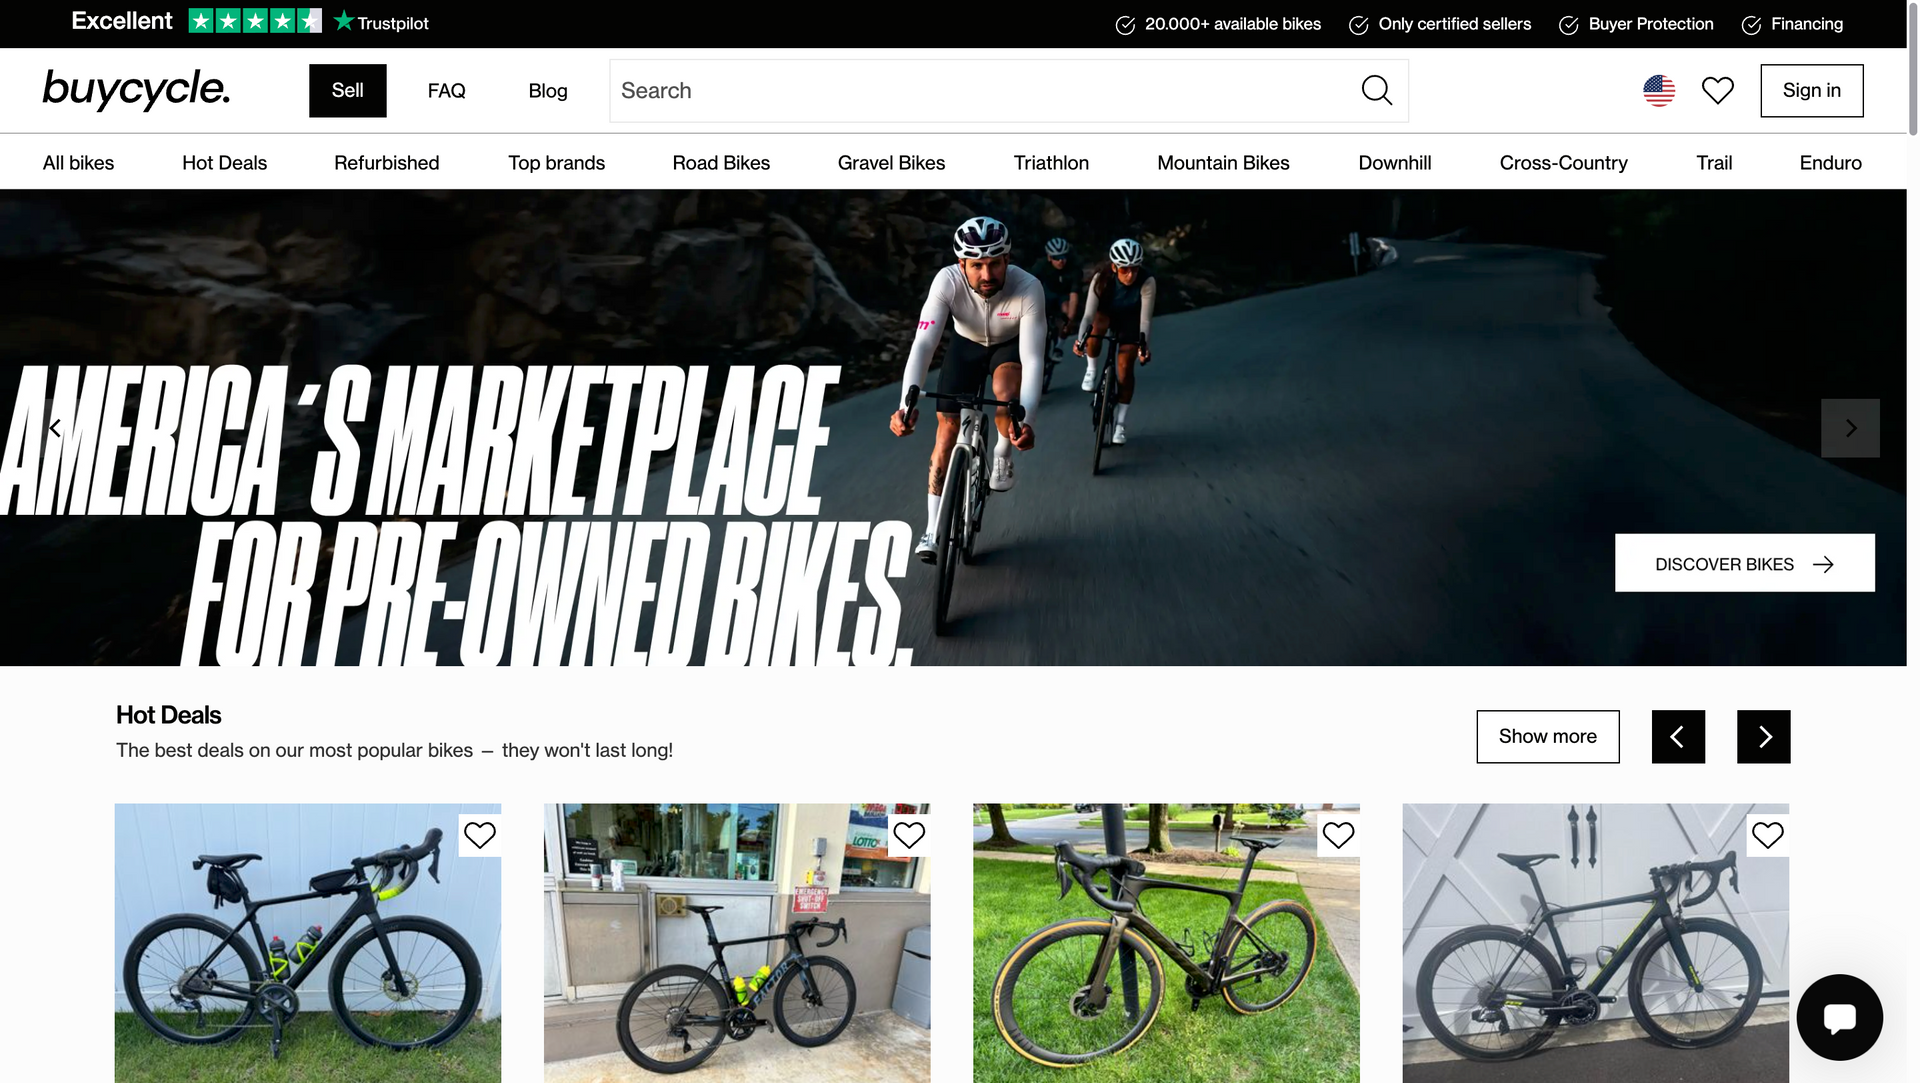The image size is (1920, 1083).
Task: Click first bike listing thumbnail
Action: point(307,943)
